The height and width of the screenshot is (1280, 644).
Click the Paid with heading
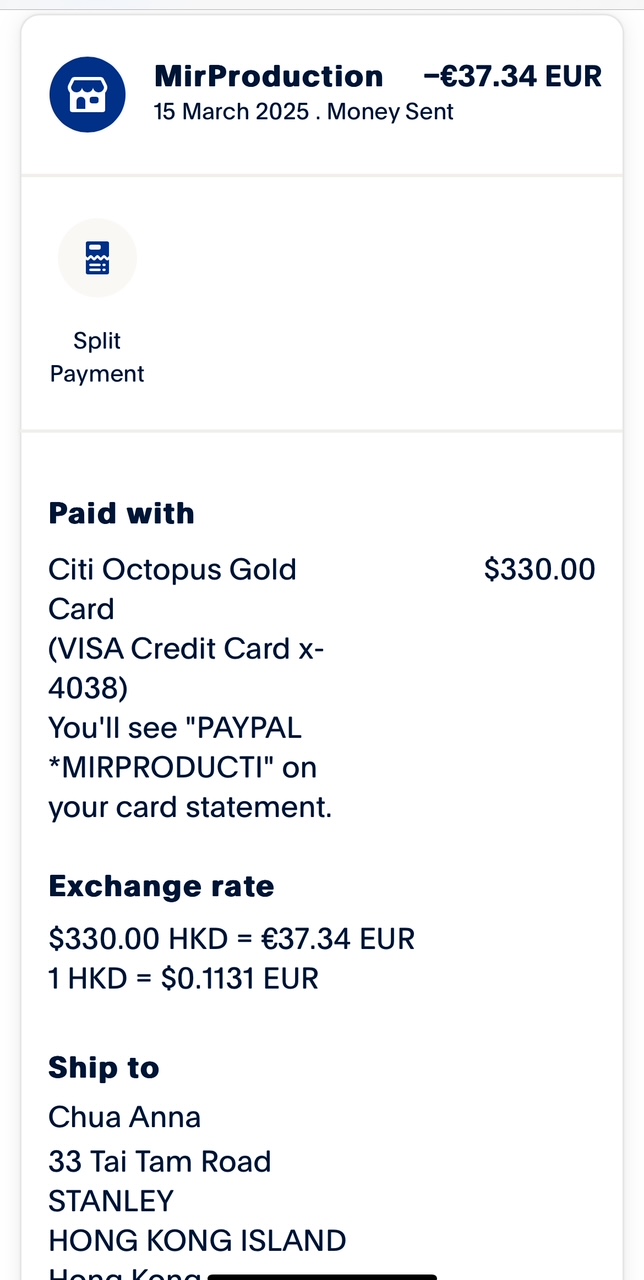point(121,513)
